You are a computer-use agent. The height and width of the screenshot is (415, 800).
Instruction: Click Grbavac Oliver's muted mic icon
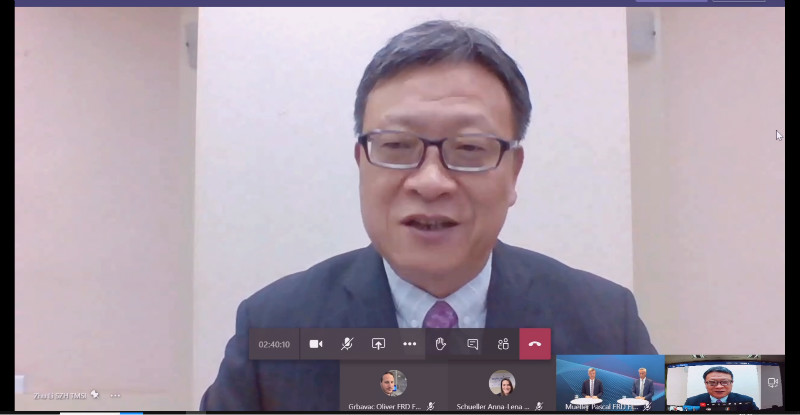(431, 406)
